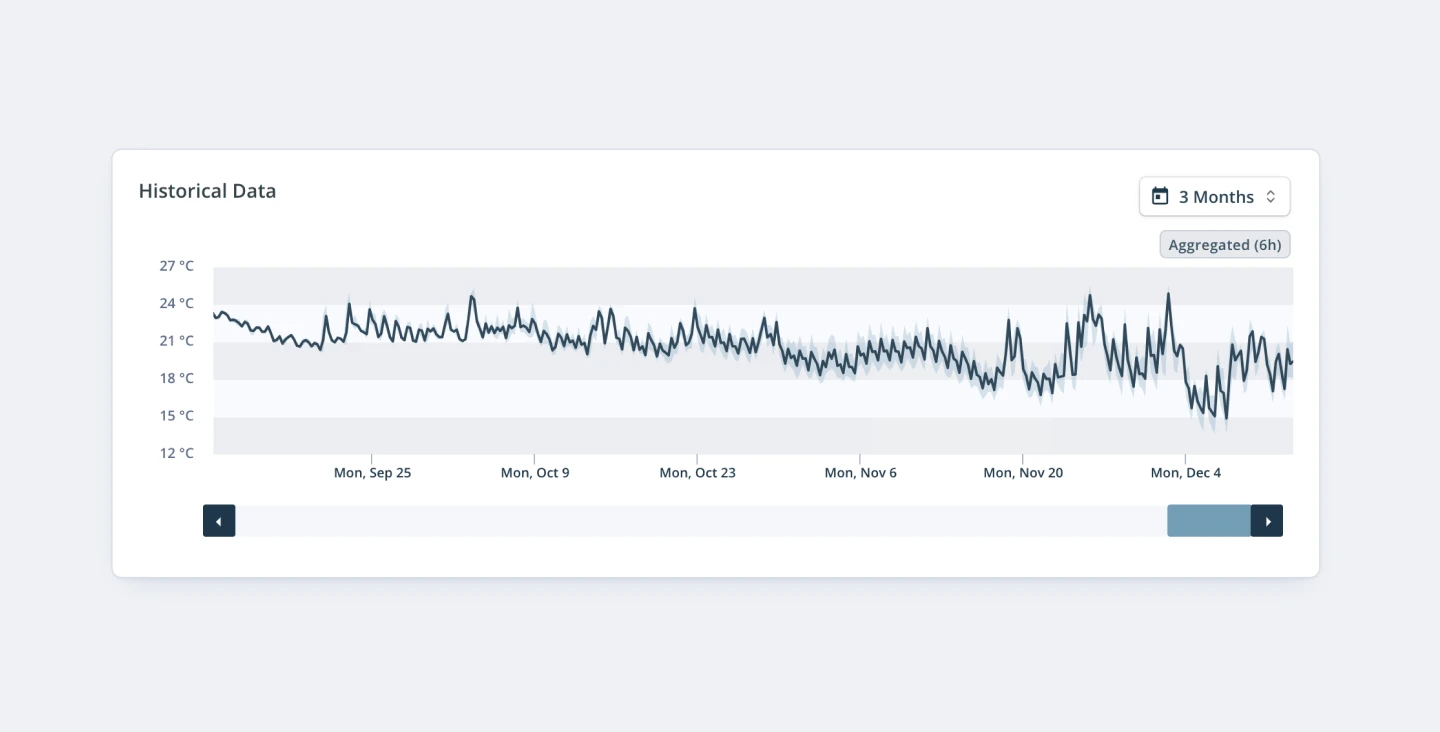Click the 12 °C y-axis label
This screenshot has height=732, width=1440.
pos(177,453)
